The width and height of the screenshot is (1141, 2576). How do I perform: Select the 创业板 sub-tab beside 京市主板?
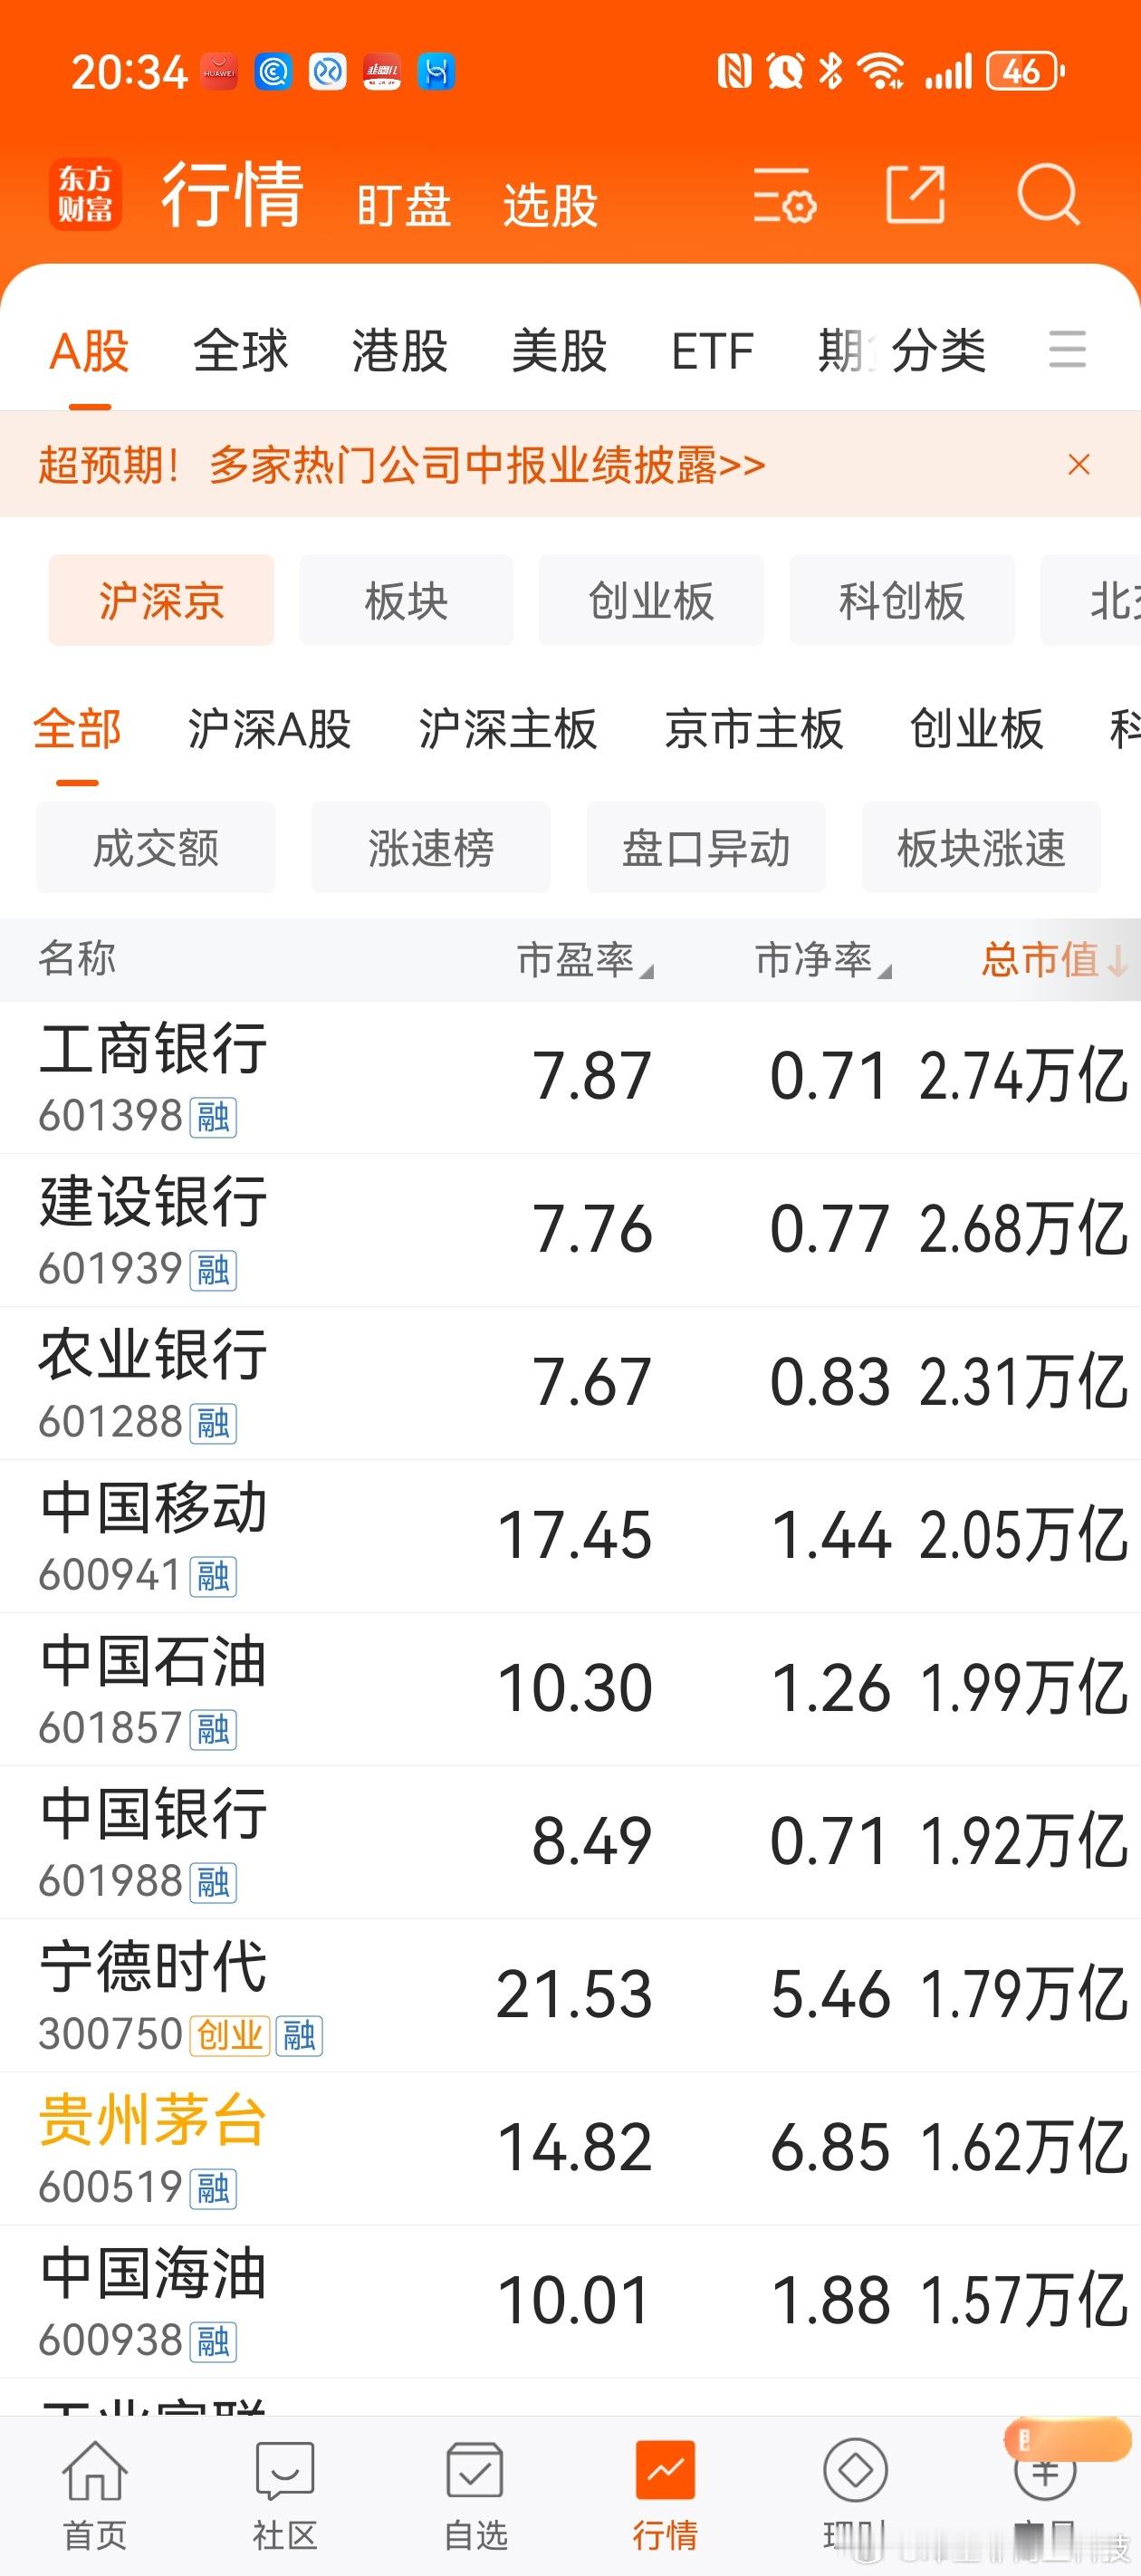[976, 728]
